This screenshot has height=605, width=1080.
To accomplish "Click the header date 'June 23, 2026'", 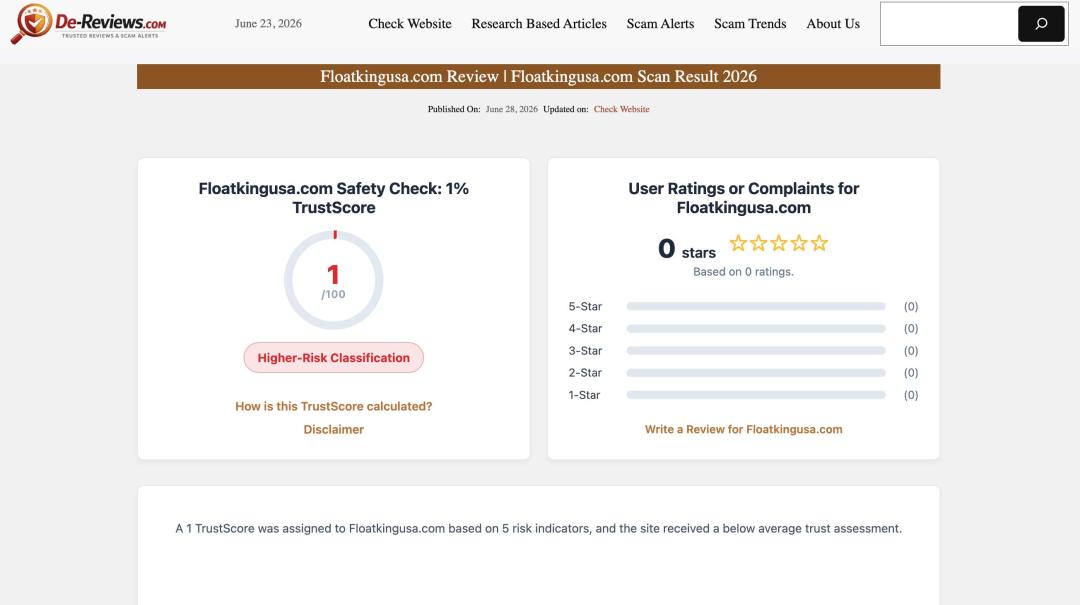I will point(268,23).
